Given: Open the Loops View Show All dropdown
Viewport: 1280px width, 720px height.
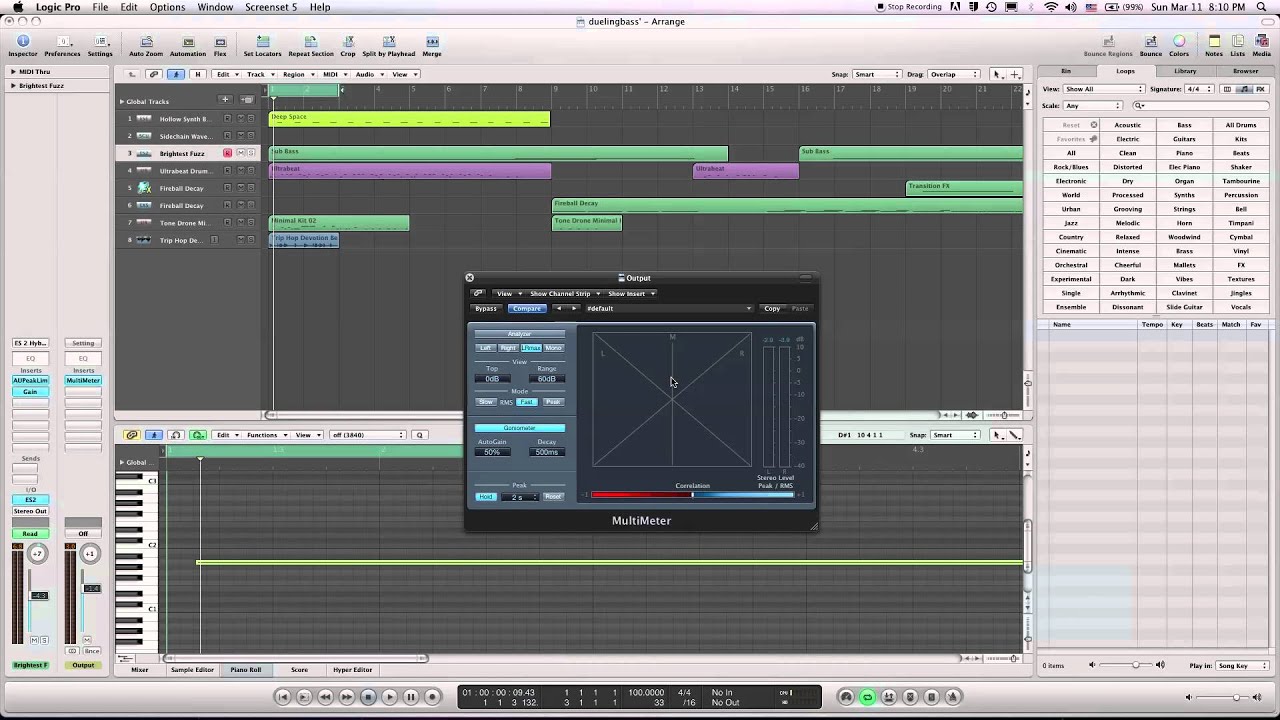Looking at the screenshot, I should (x=1104, y=89).
